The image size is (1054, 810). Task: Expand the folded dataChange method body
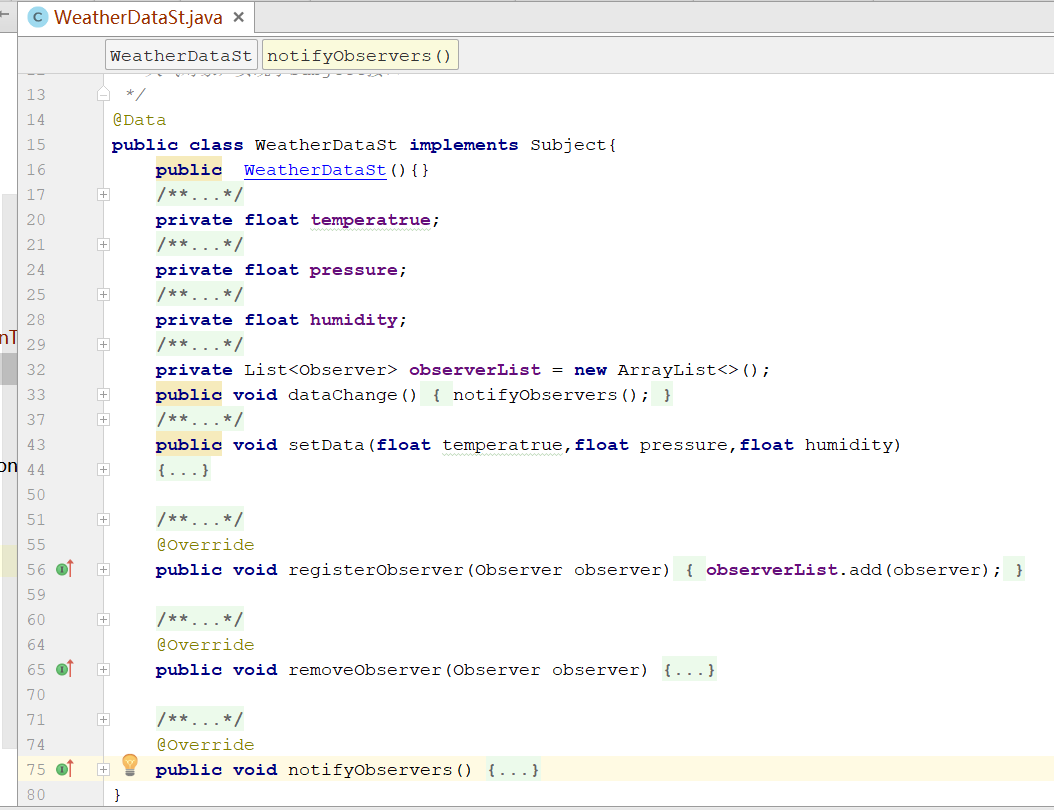pos(103,395)
